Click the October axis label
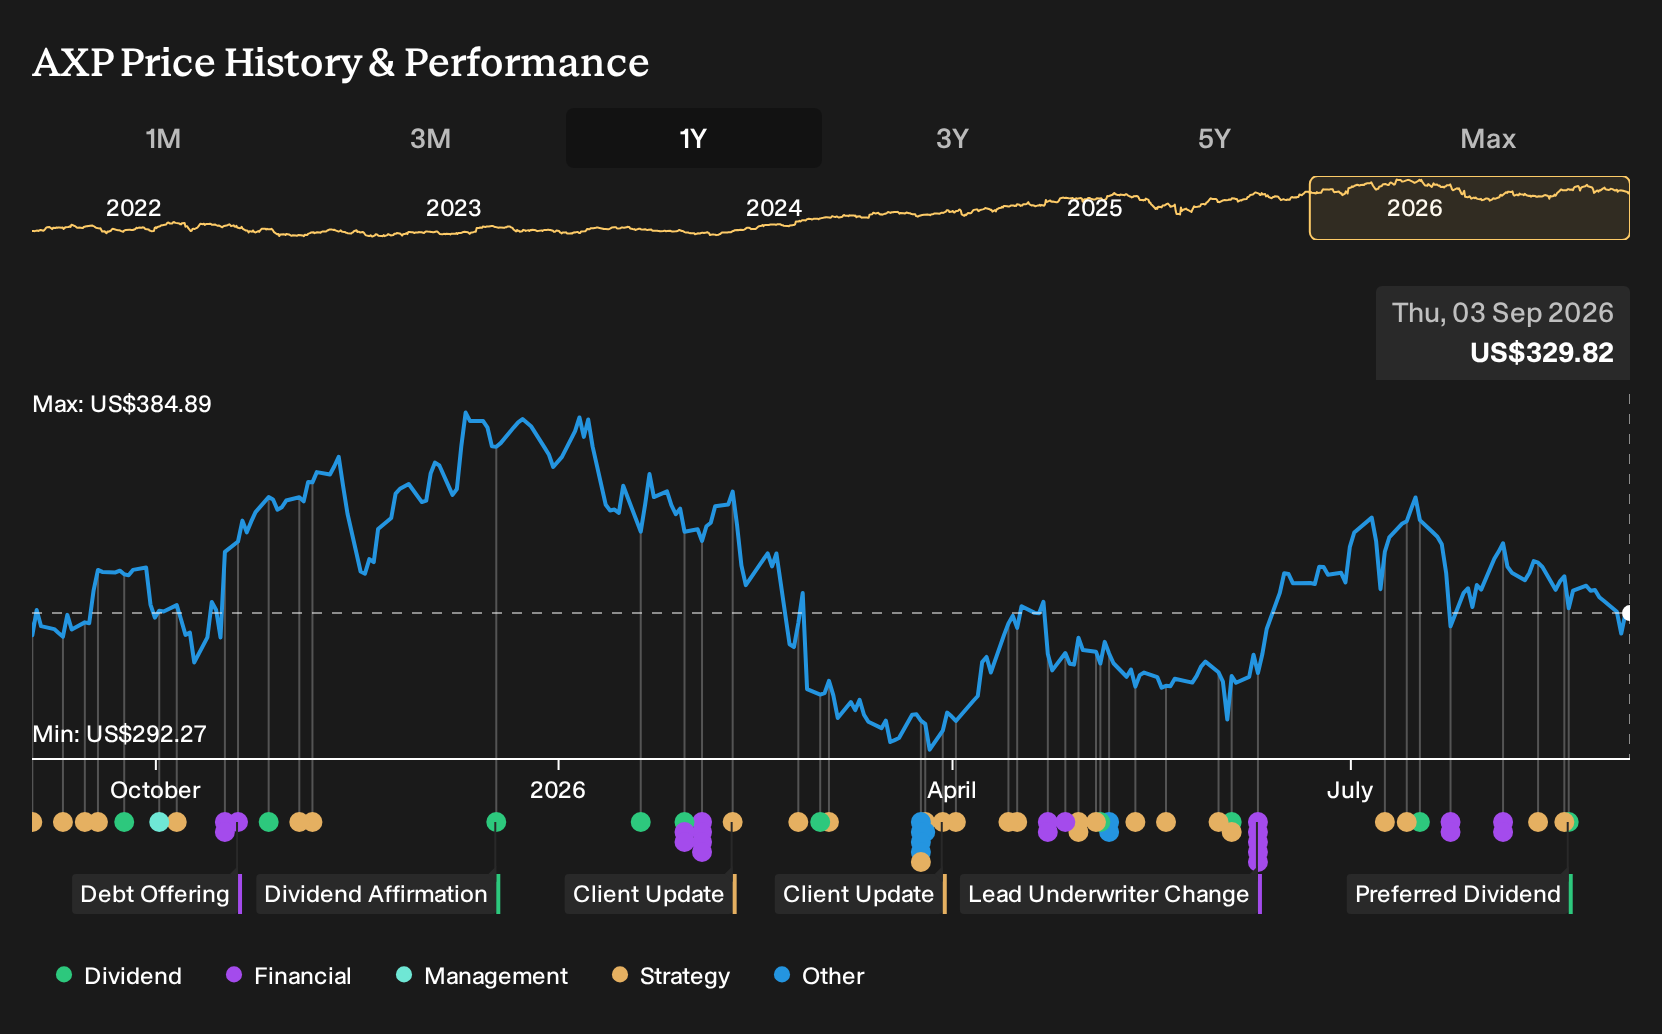Image resolution: width=1662 pixels, height=1034 pixels. click(155, 790)
